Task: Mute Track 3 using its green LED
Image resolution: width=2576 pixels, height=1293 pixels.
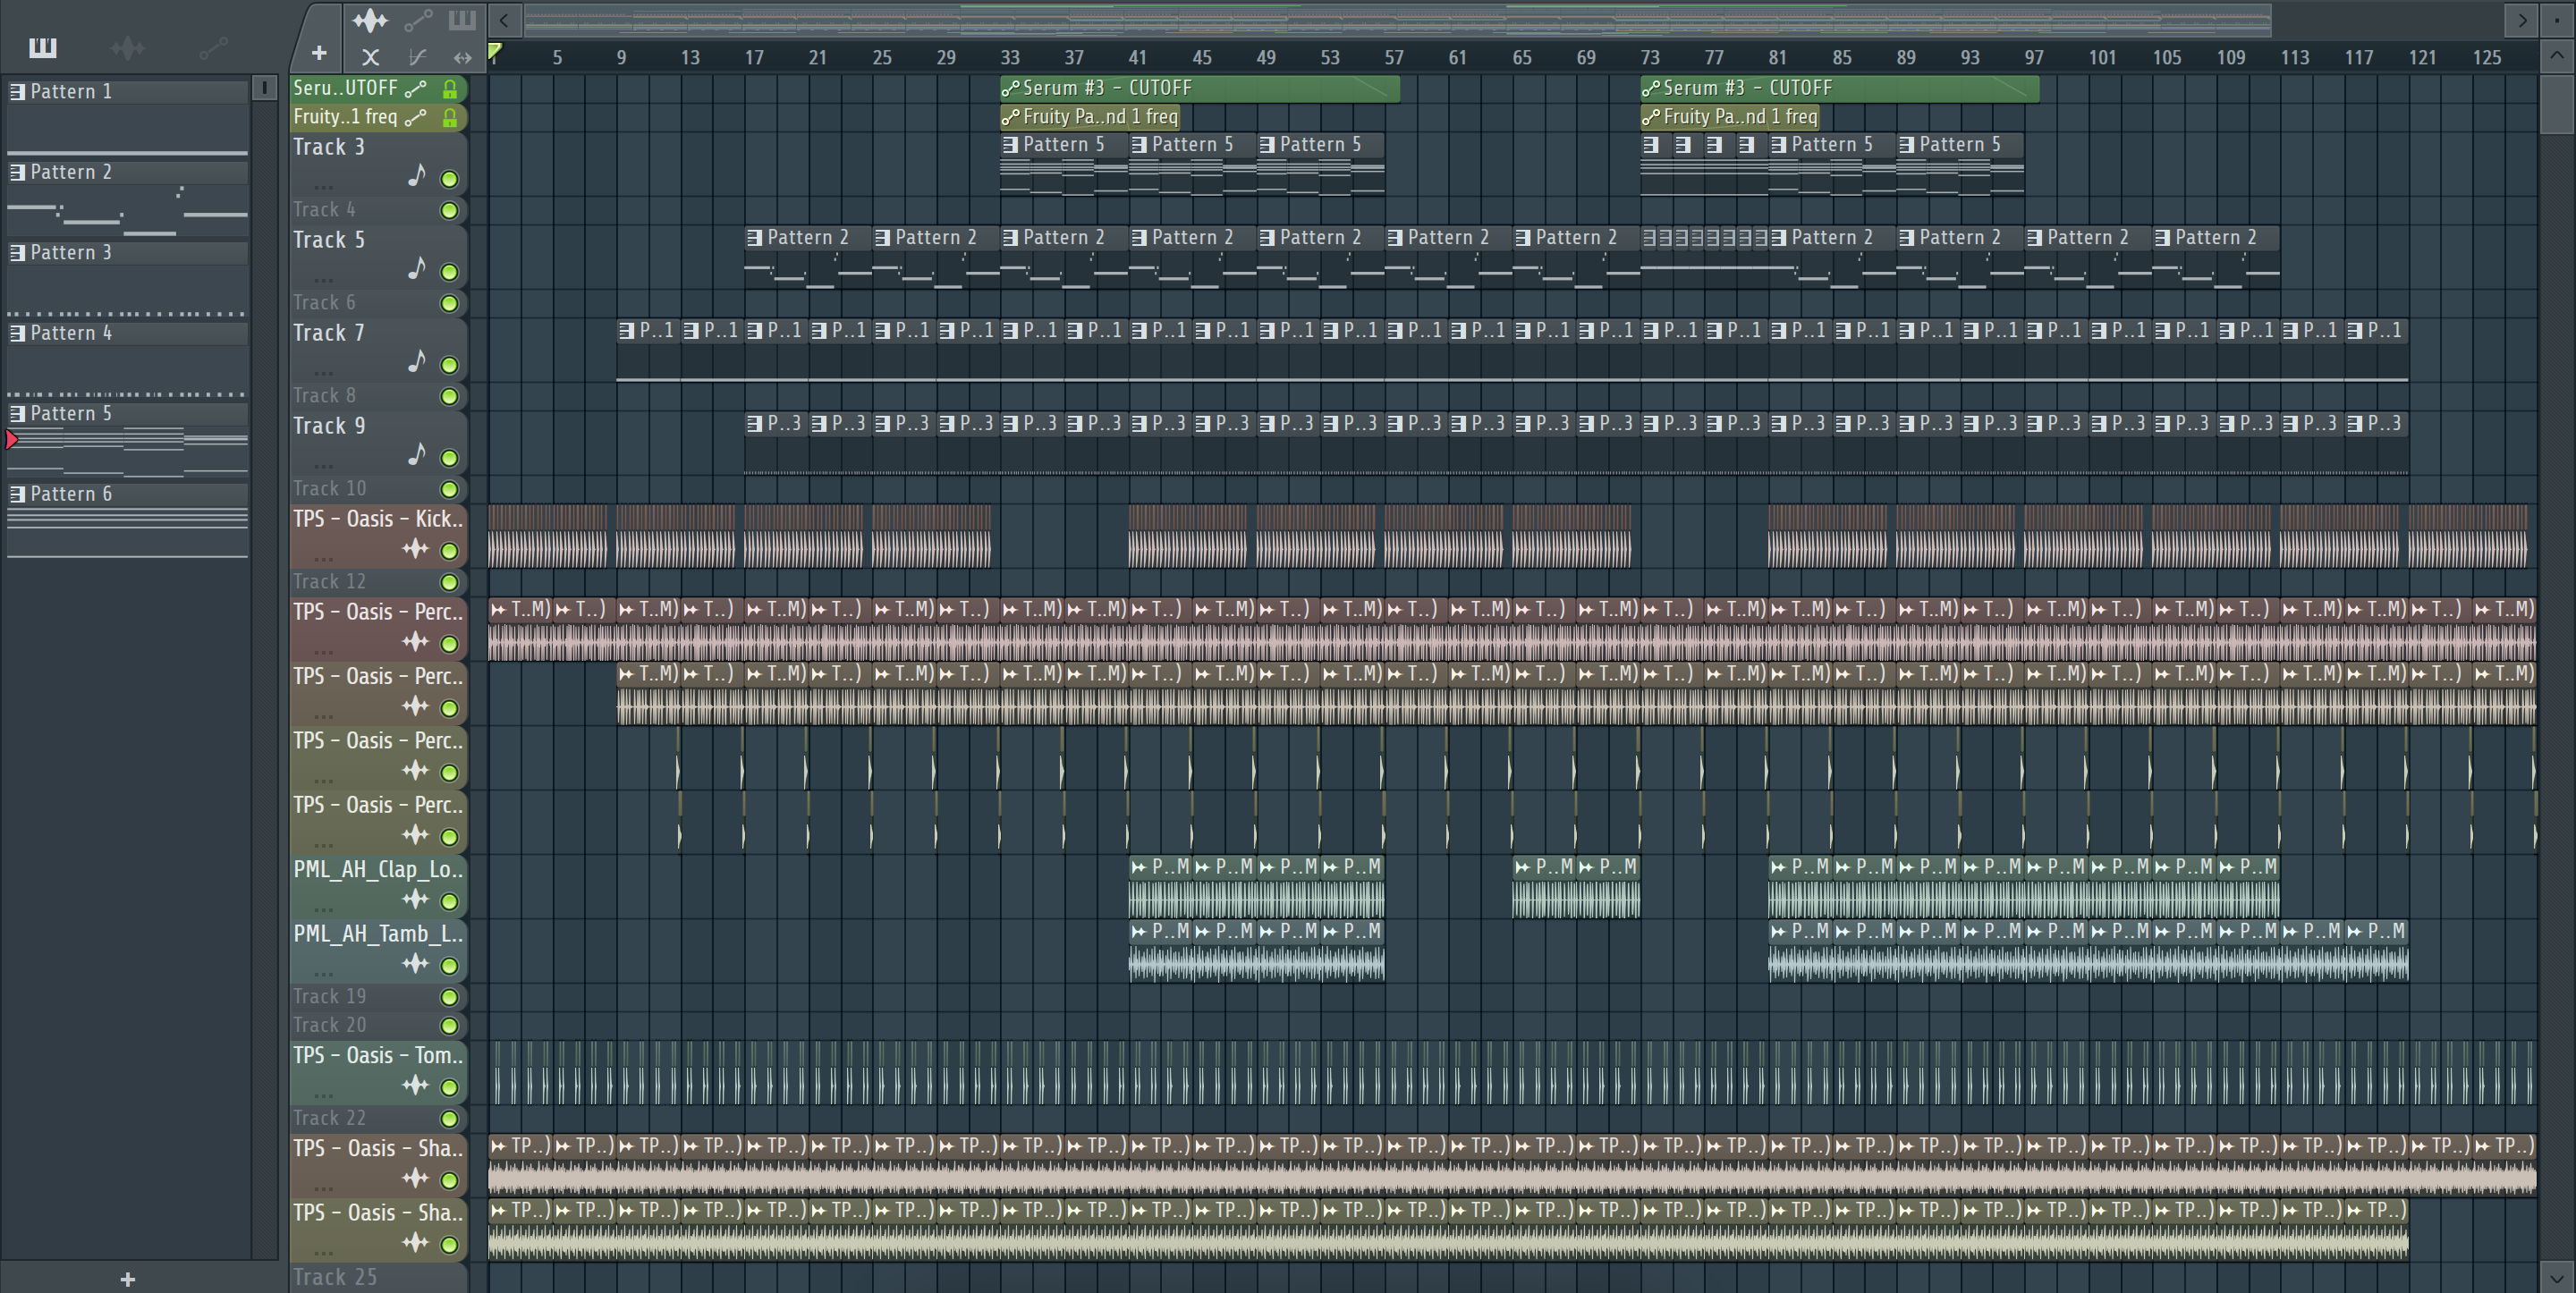Action: (449, 180)
